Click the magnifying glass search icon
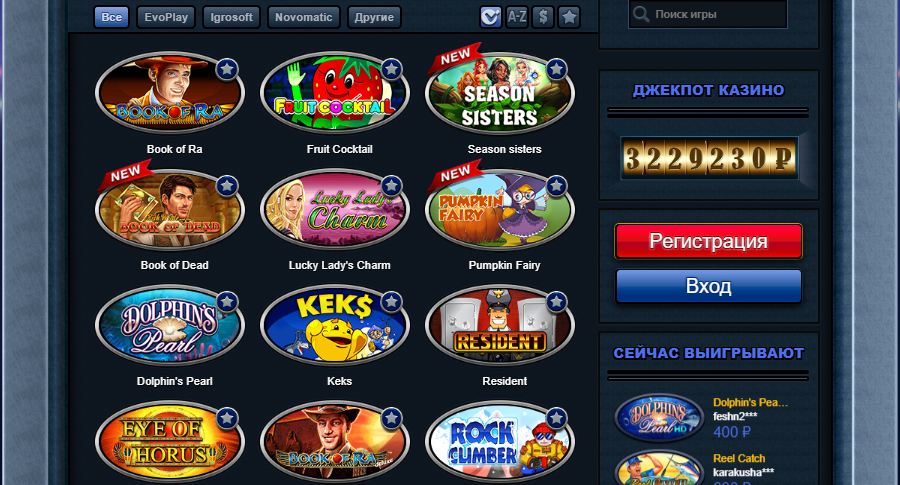Image resolution: width=900 pixels, height=485 pixels. coord(640,14)
